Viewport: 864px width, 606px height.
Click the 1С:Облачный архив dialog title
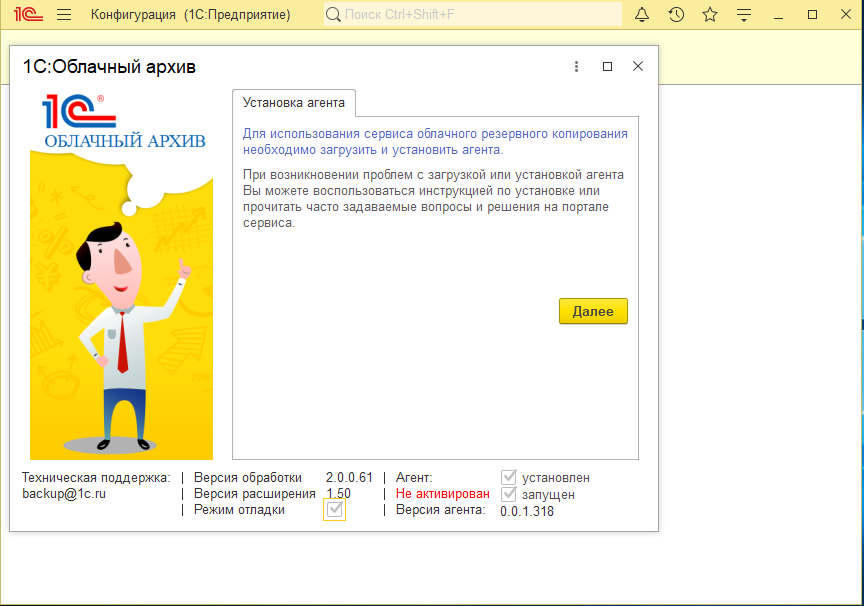[109, 67]
